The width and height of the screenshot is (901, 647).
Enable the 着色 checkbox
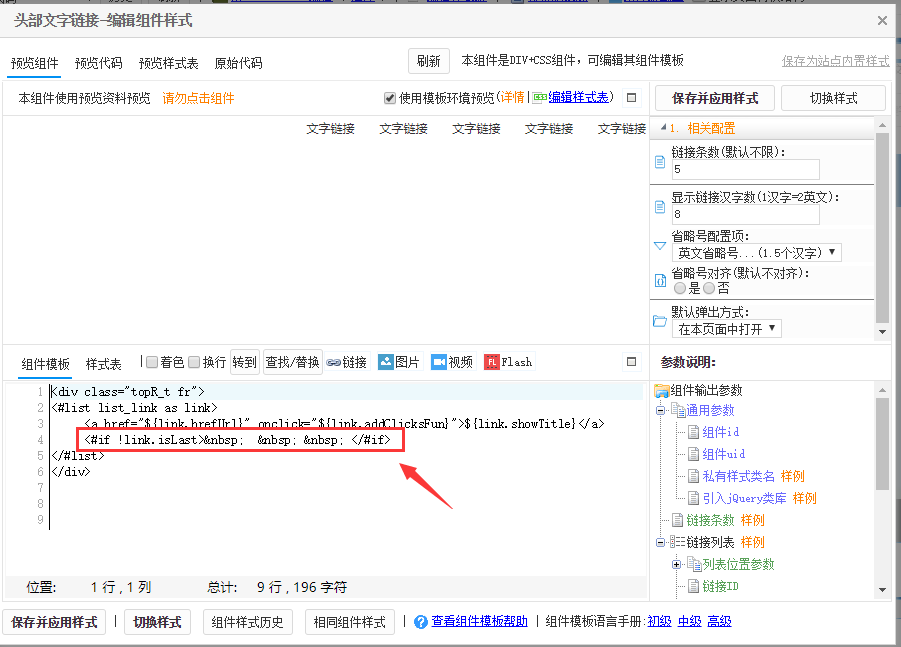[x=152, y=362]
